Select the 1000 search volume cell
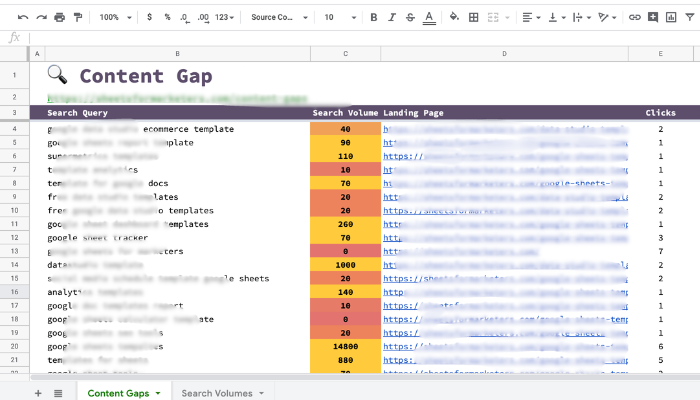This screenshot has height=400, width=700. coord(346,265)
